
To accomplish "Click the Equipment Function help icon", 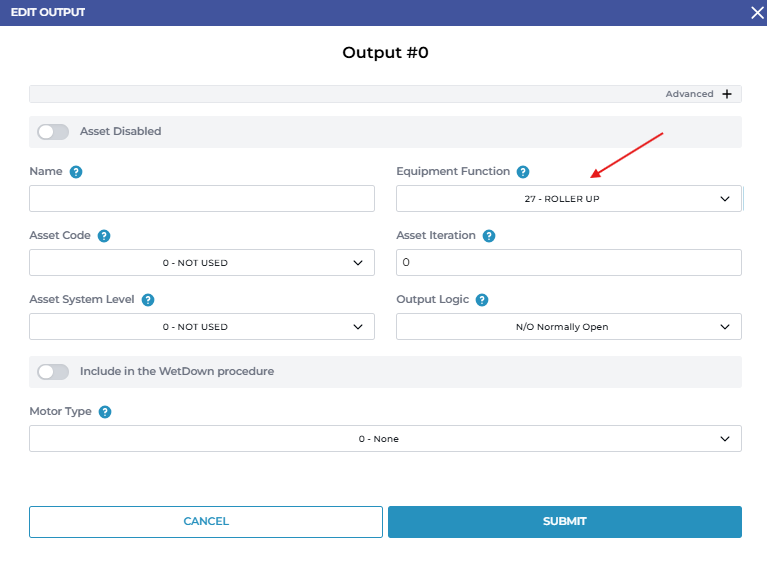I will 523,172.
